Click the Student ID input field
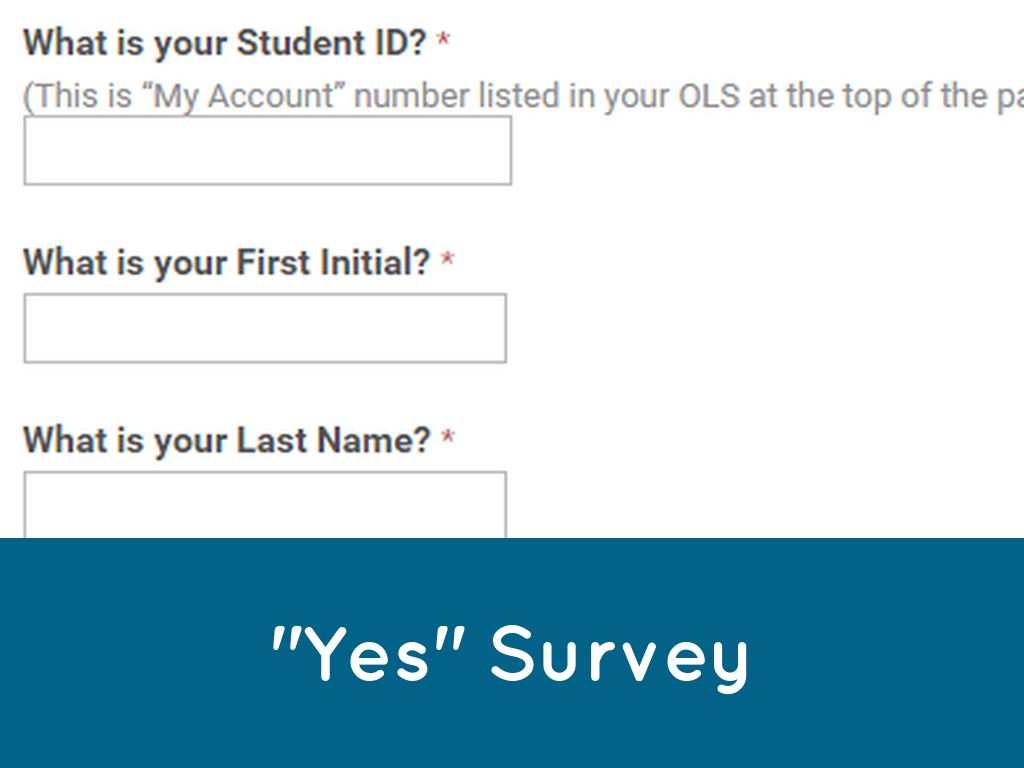Screen dimensions: 1024x768 (267, 150)
